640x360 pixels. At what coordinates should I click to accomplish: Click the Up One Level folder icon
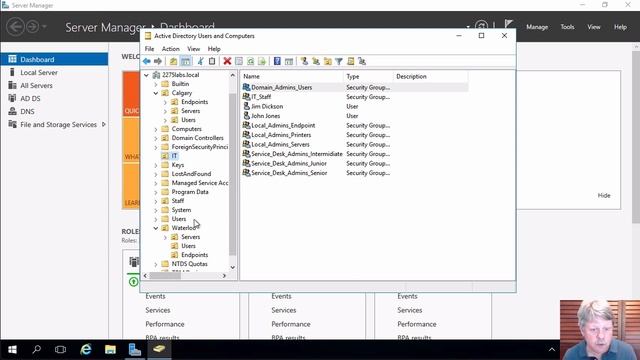pos(173,61)
